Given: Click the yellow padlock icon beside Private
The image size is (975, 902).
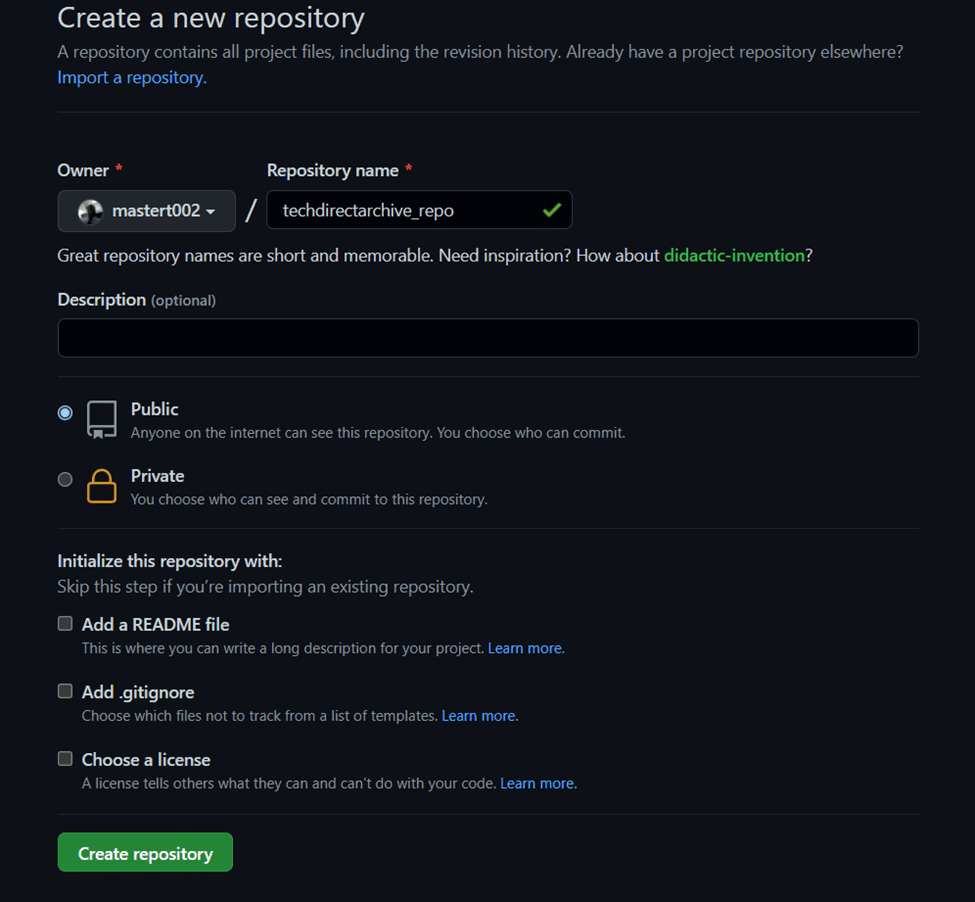Looking at the screenshot, I should click(x=101, y=486).
